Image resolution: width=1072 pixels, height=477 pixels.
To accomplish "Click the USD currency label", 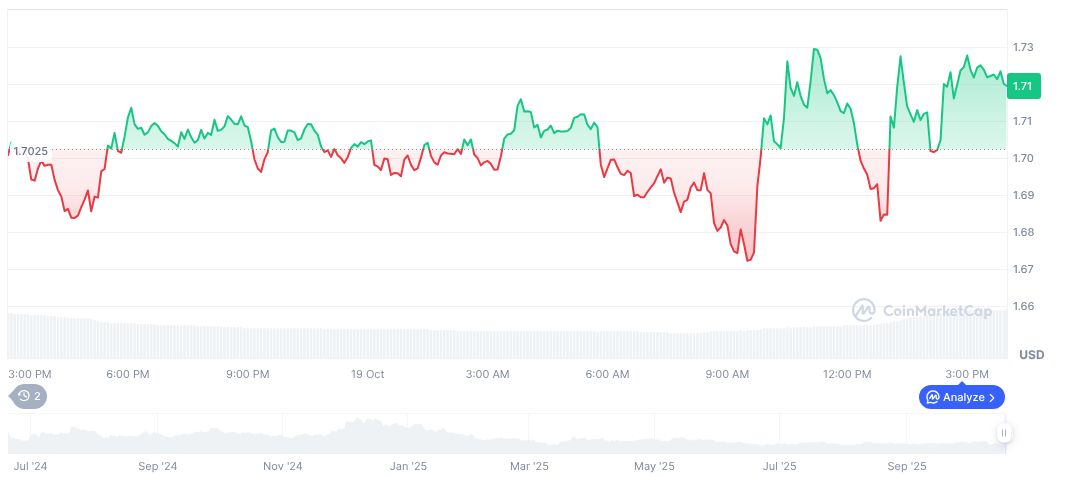I will (1031, 355).
